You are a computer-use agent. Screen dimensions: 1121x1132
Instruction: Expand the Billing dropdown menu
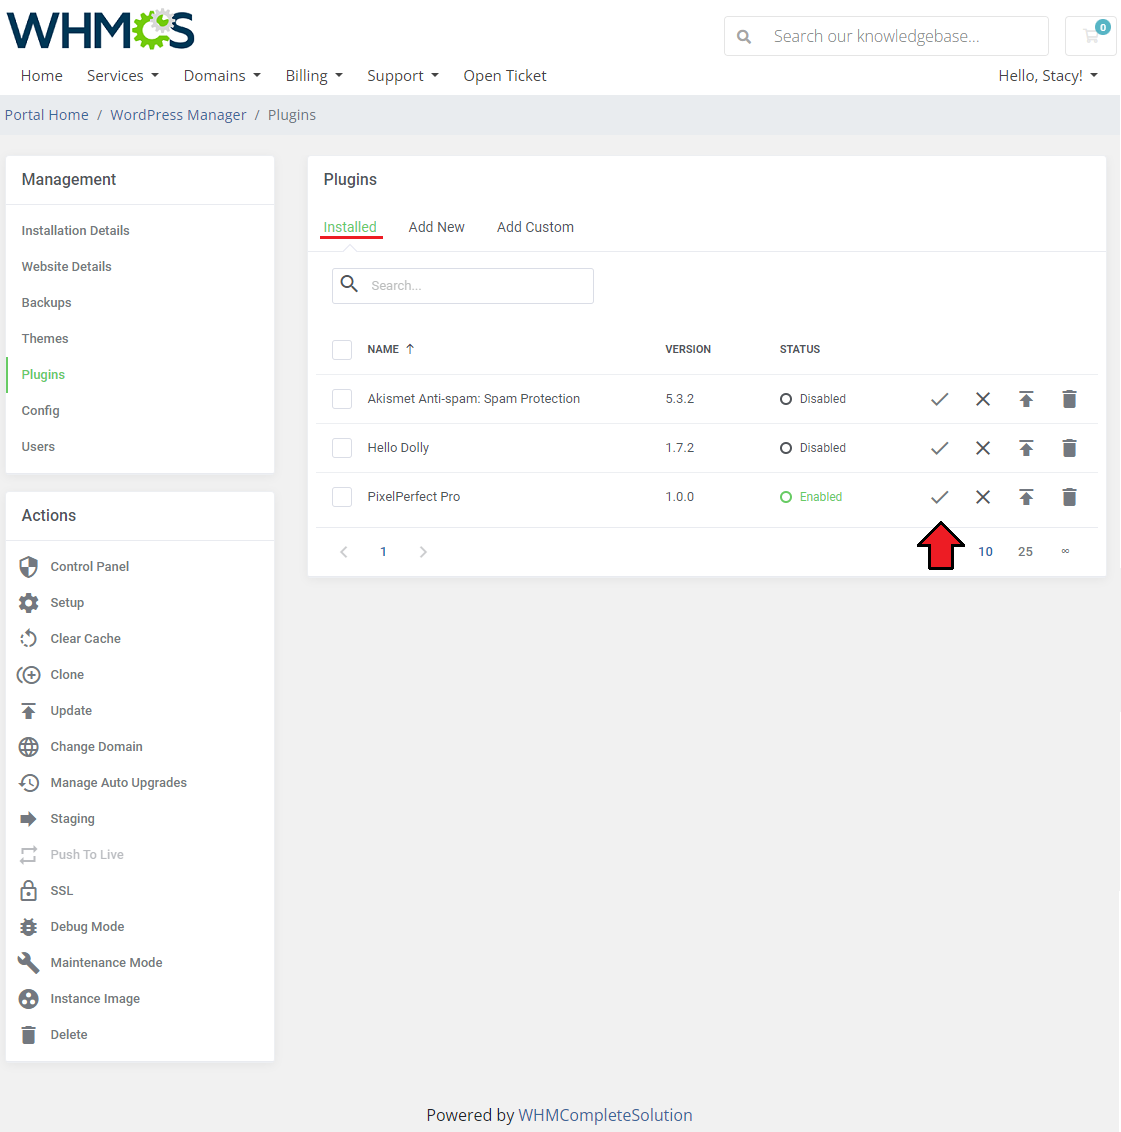click(x=314, y=76)
